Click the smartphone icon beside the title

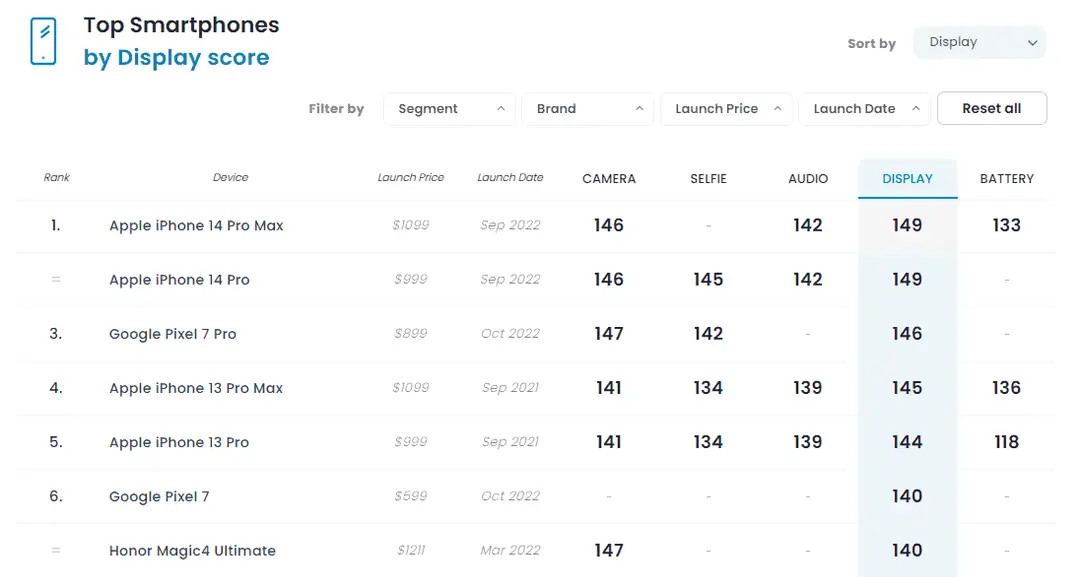coord(43,41)
